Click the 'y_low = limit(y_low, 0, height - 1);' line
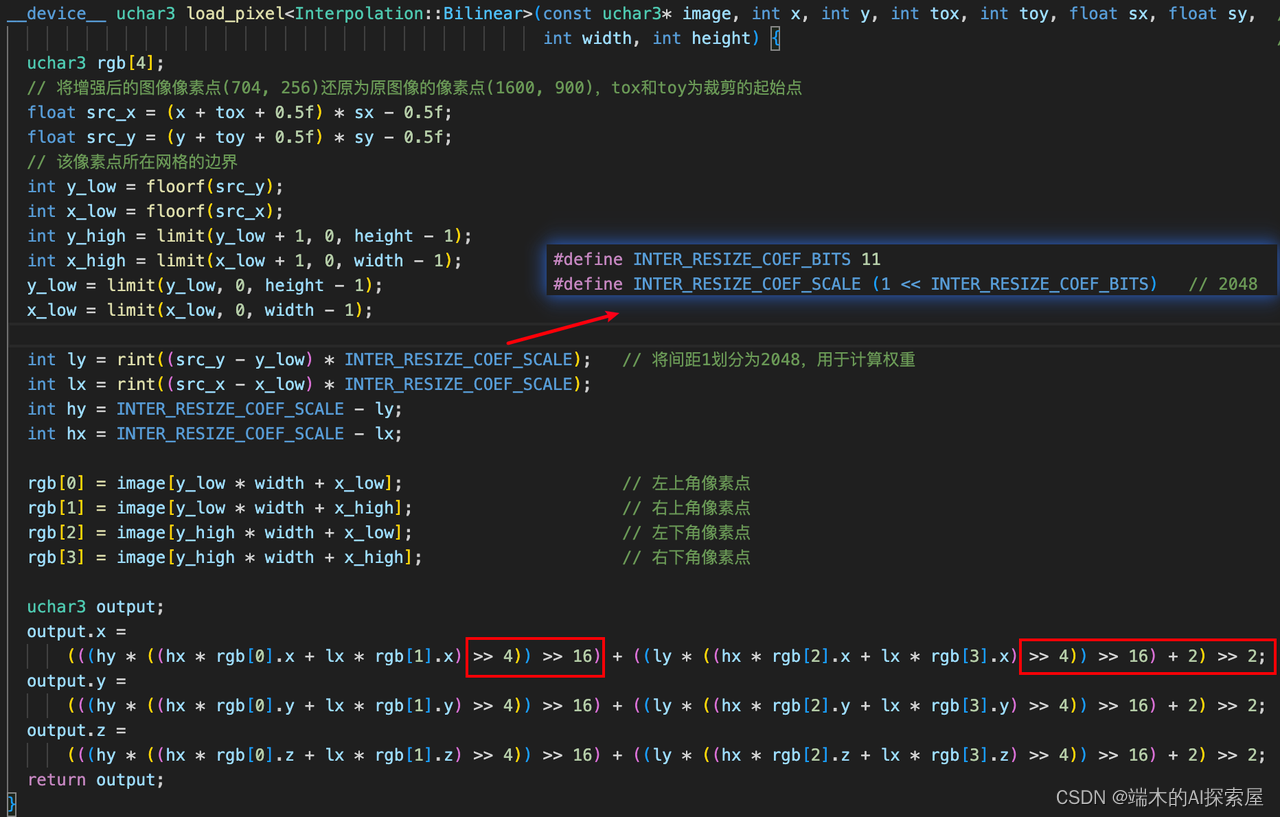Screen dimensions: 1280x817 (205, 285)
